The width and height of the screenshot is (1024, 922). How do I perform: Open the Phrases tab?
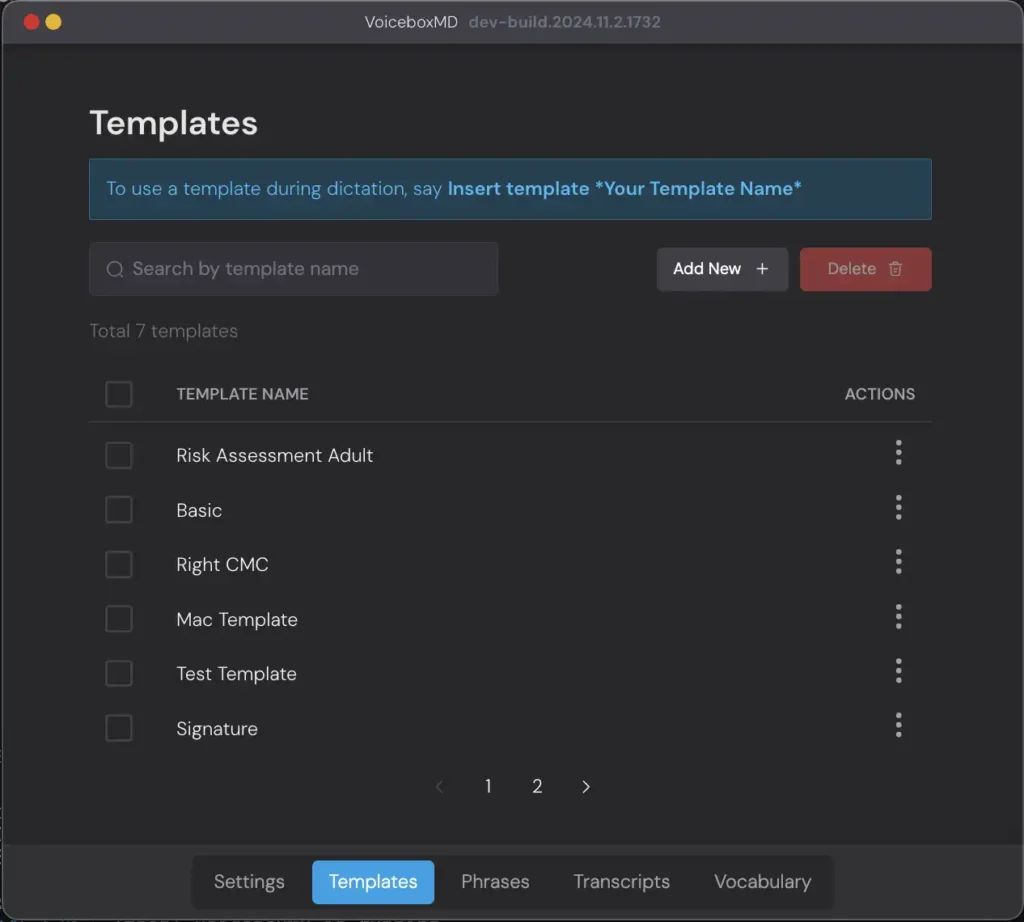[495, 882]
